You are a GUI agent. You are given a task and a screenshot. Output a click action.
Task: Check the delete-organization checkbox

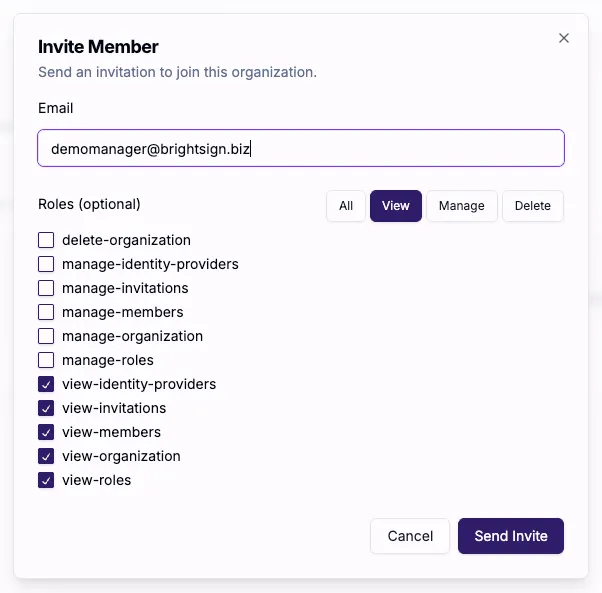pos(46,240)
